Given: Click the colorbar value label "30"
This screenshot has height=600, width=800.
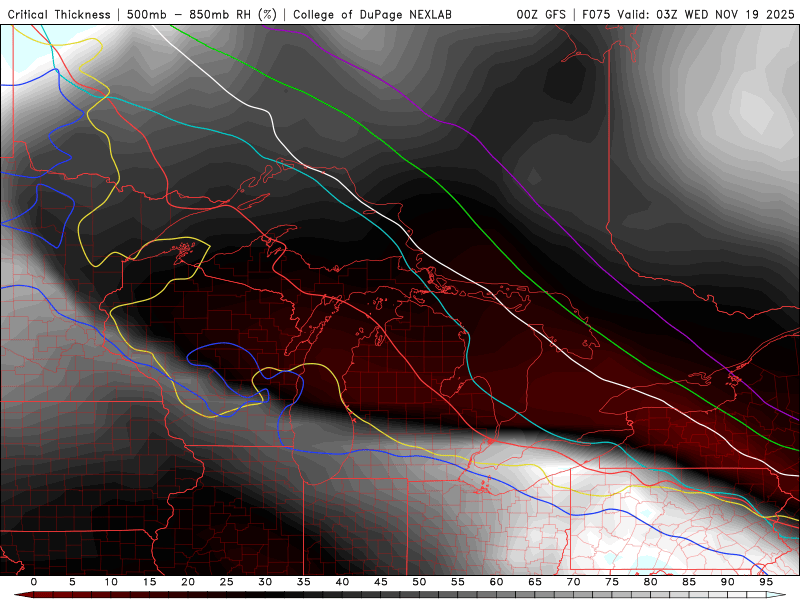Looking at the screenshot, I should tap(265, 582).
